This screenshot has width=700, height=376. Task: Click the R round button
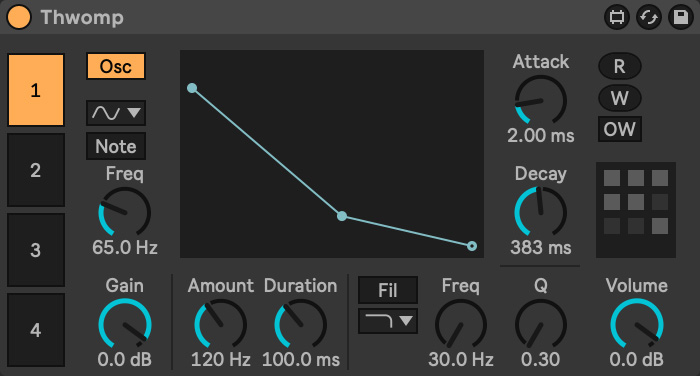(620, 67)
